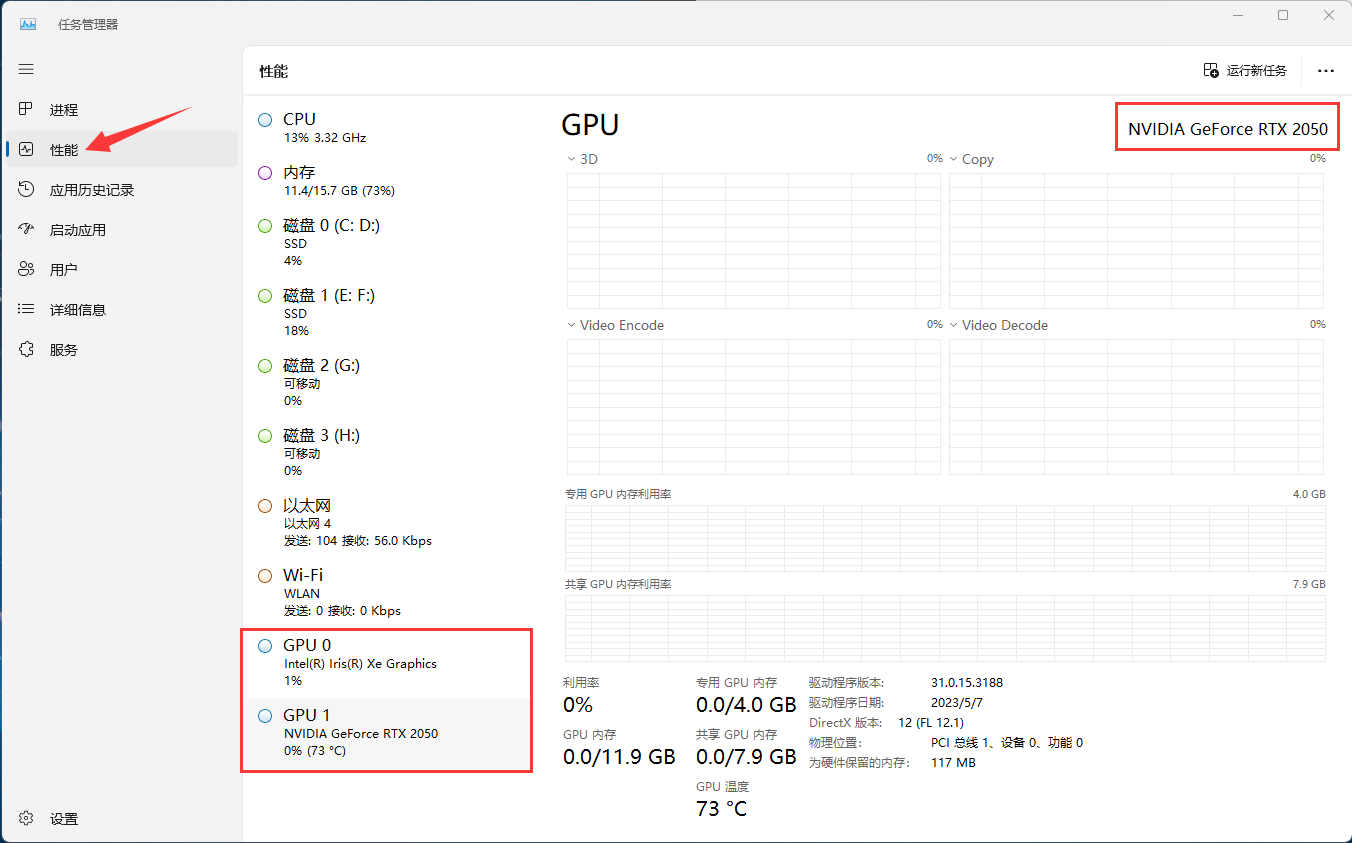Open the three-dot more options menu

tap(1326, 70)
